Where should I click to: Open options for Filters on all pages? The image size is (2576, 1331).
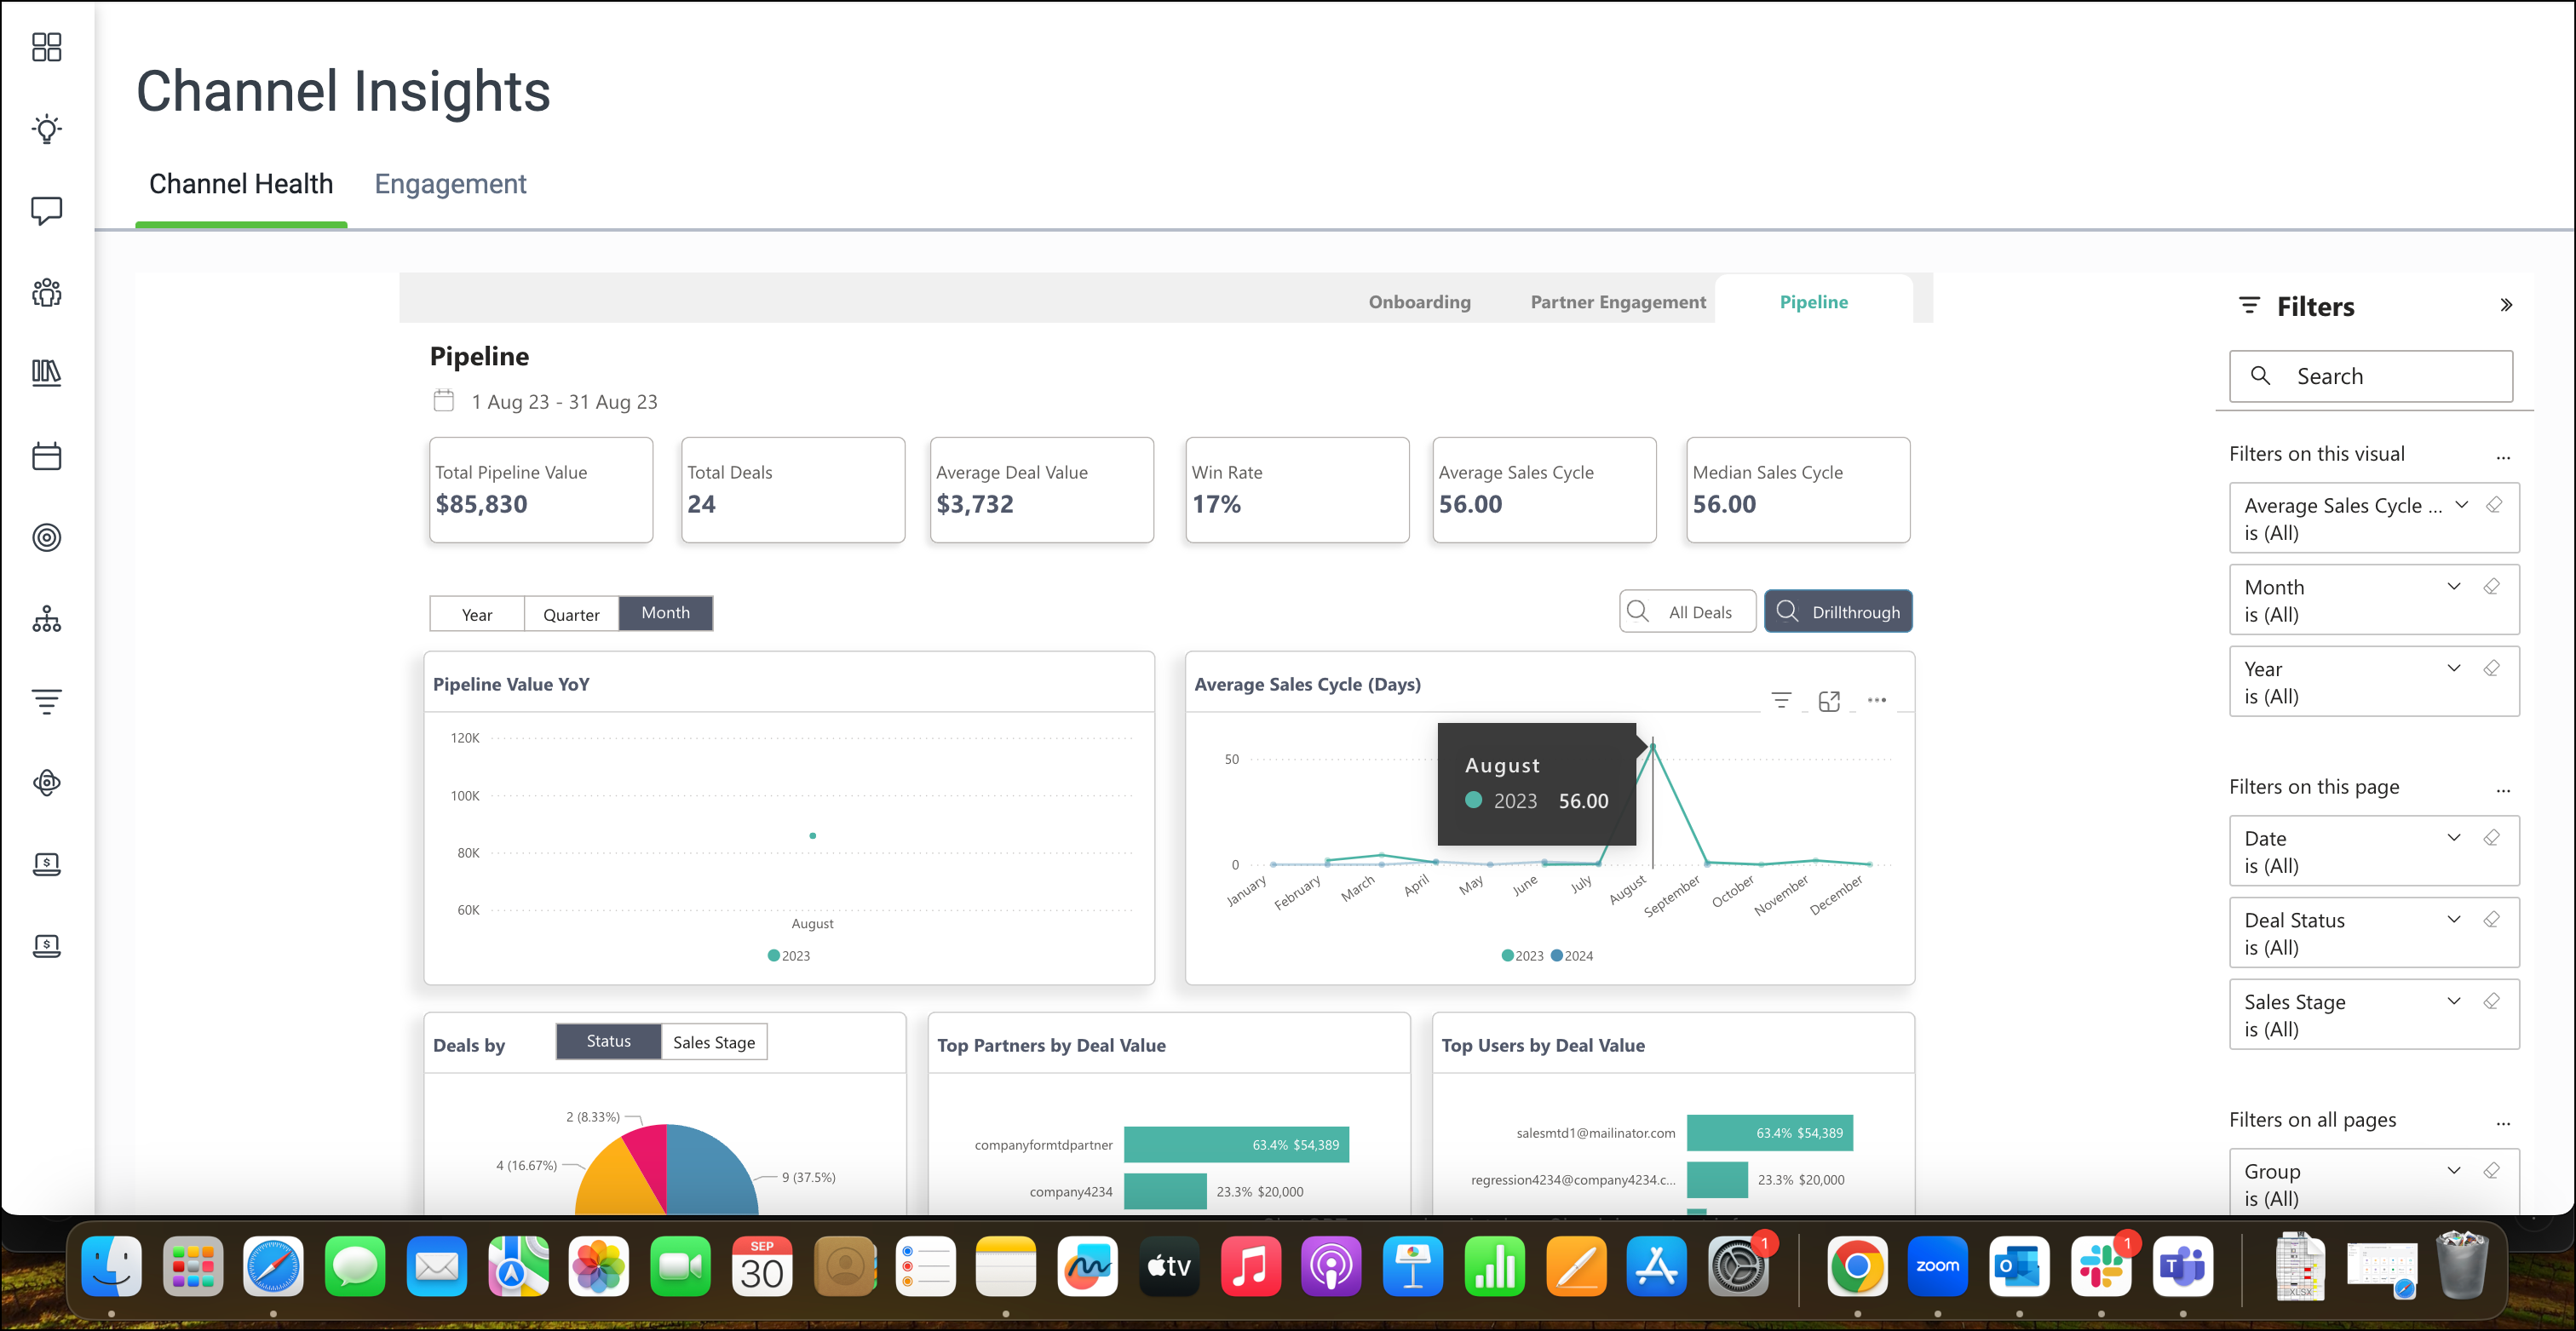[2503, 1123]
